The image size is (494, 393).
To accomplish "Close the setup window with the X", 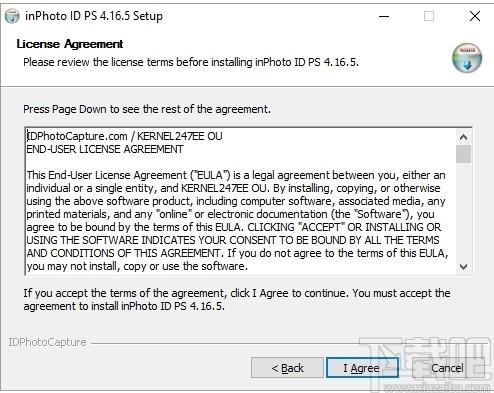I will [475, 16].
